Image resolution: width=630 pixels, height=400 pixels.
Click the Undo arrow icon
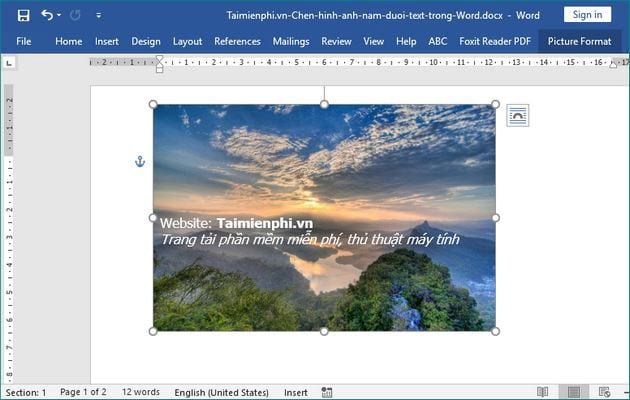(x=47, y=15)
